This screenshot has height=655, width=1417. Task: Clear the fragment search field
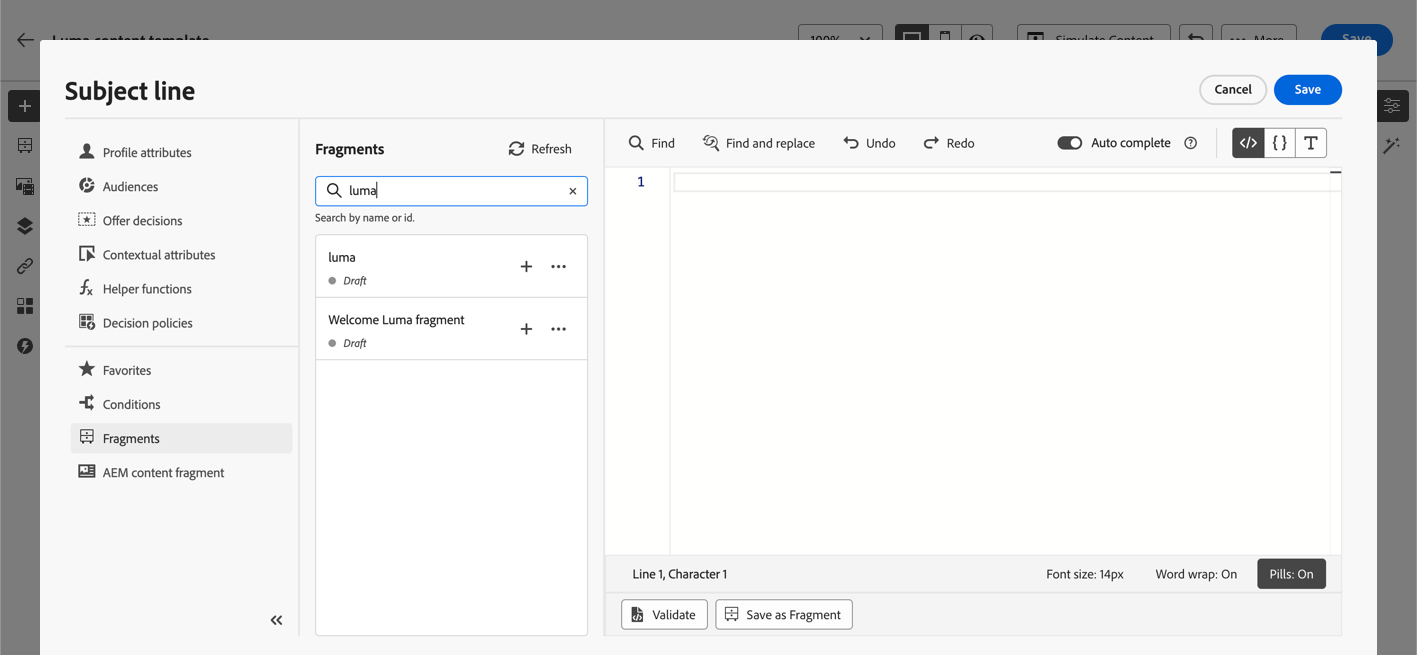point(573,191)
